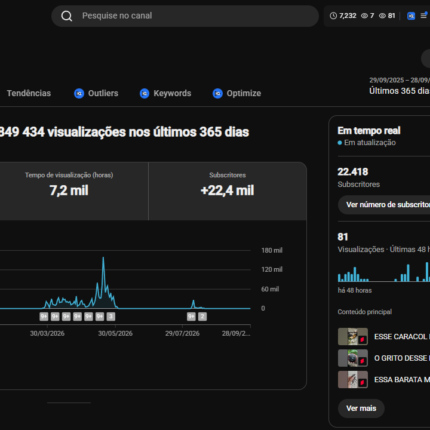Open the Keywords tab
Screen dimensions: 430x430
coord(172,93)
